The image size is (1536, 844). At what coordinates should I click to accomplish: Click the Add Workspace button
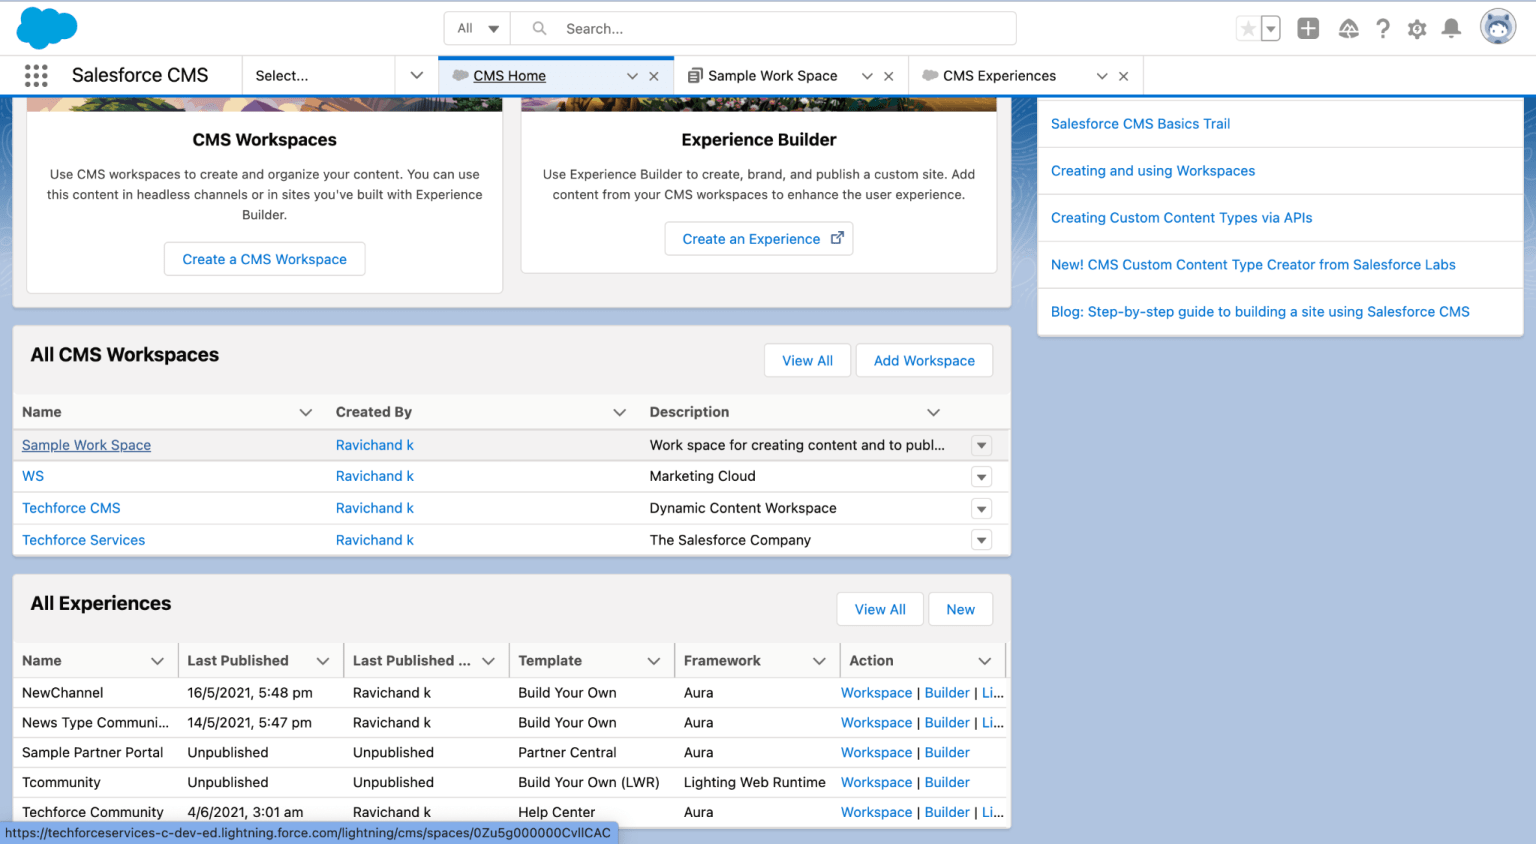tap(924, 361)
